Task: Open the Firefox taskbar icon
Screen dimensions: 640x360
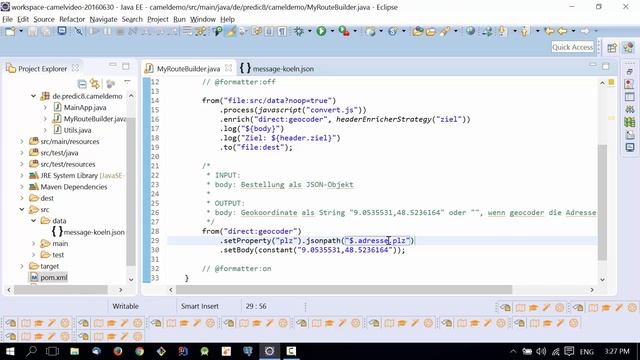Action: click(x=118, y=351)
